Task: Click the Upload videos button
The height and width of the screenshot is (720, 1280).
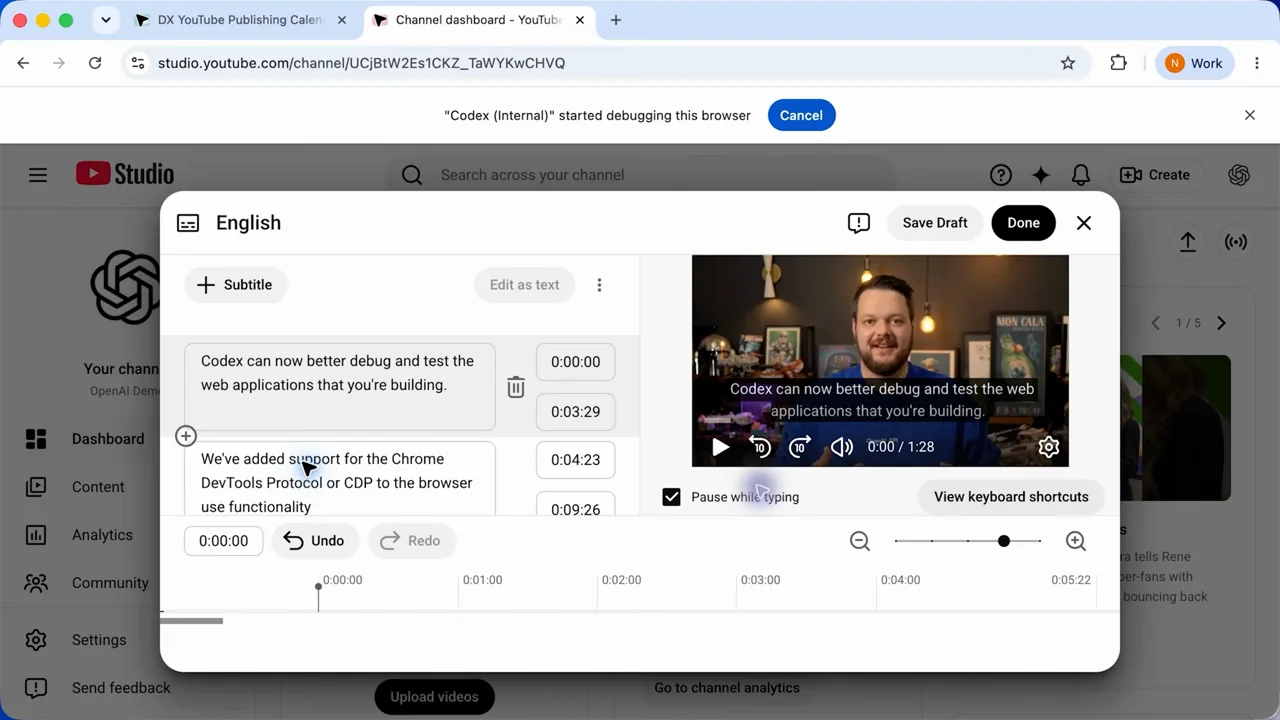Action: 434,697
